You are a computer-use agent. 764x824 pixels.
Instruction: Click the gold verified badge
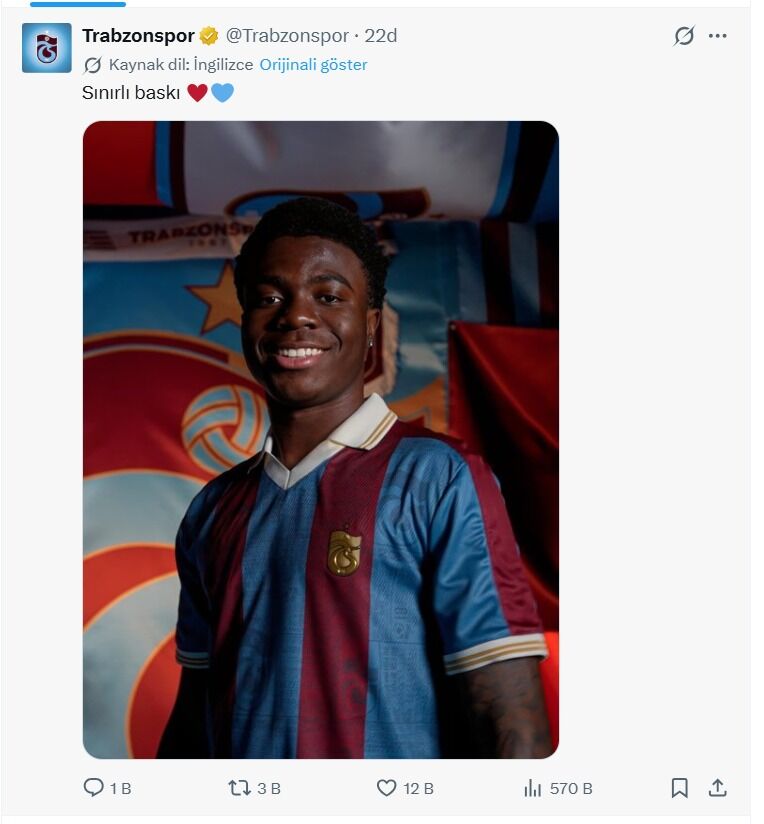click(209, 36)
